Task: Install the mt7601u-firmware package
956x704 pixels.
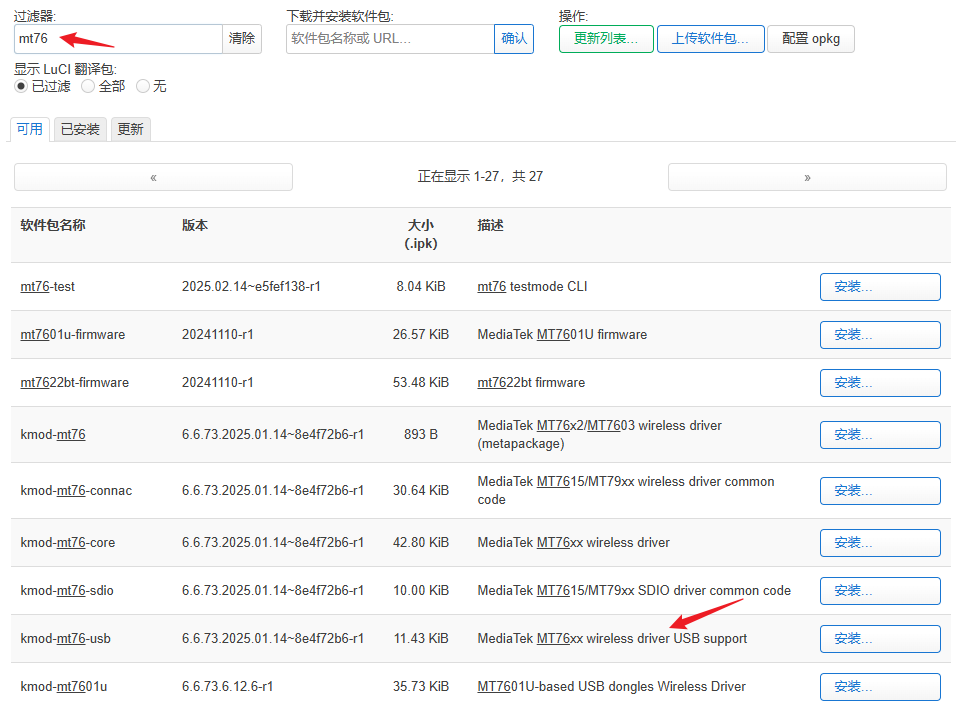Action: 879,335
